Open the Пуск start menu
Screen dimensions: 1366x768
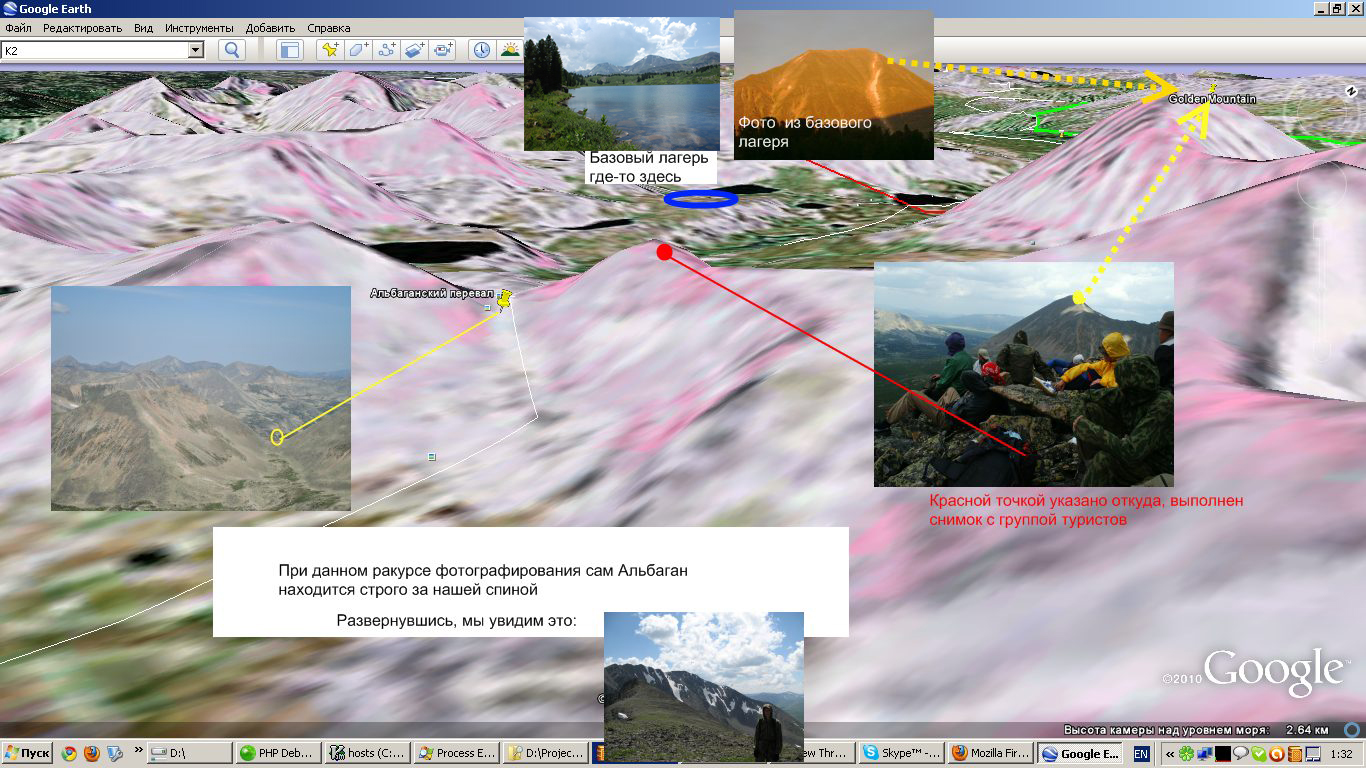[28, 754]
